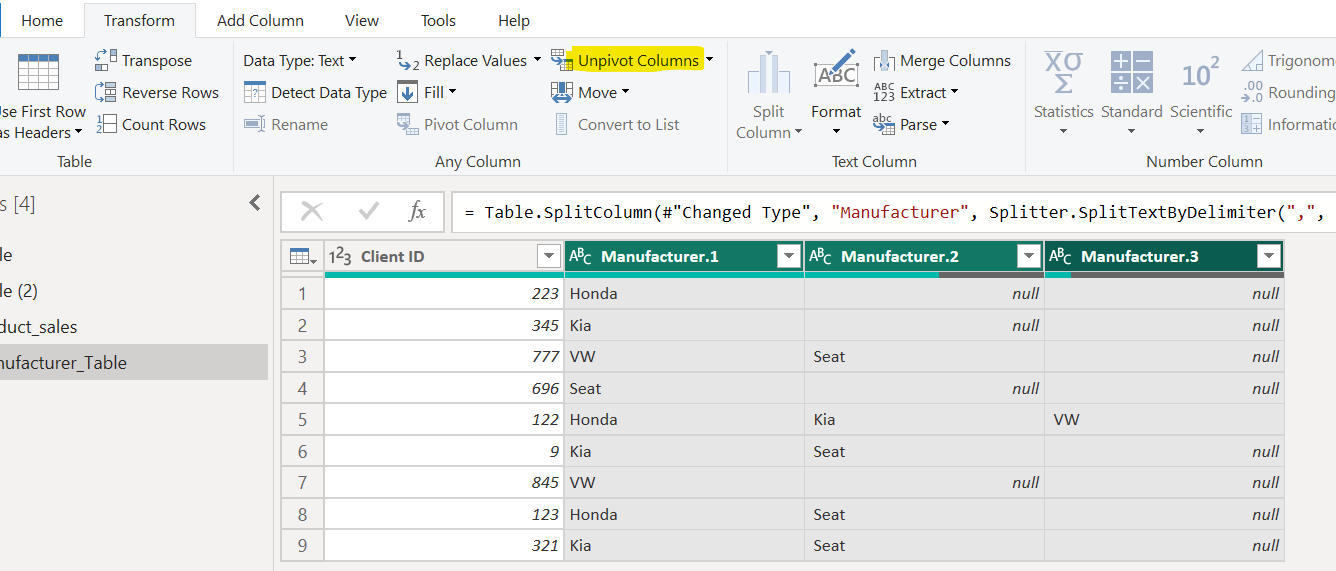
Task: Click the fx formula icon
Action: 417,211
